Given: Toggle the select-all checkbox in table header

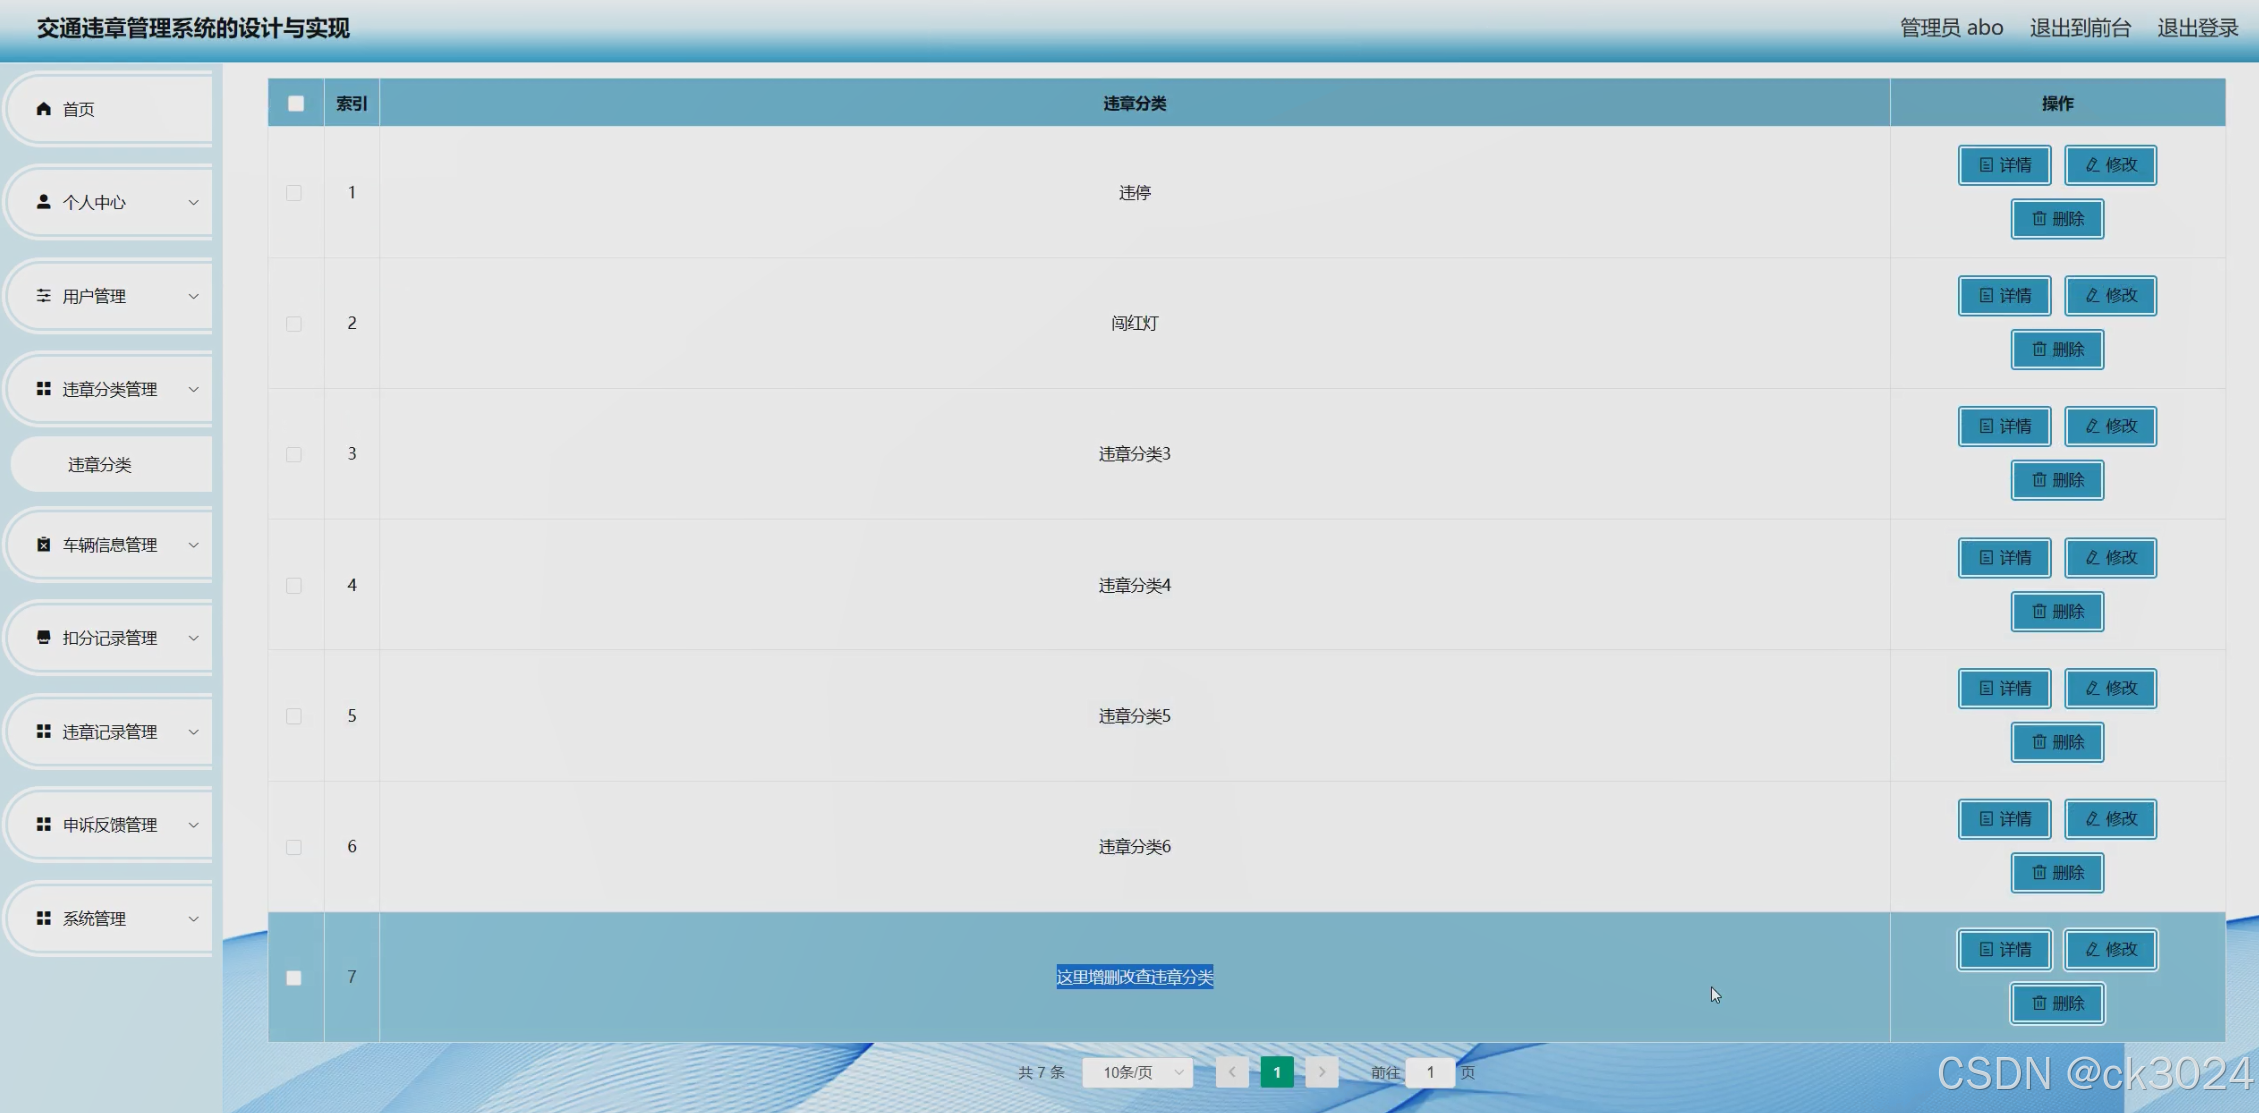Looking at the screenshot, I should tap(296, 103).
